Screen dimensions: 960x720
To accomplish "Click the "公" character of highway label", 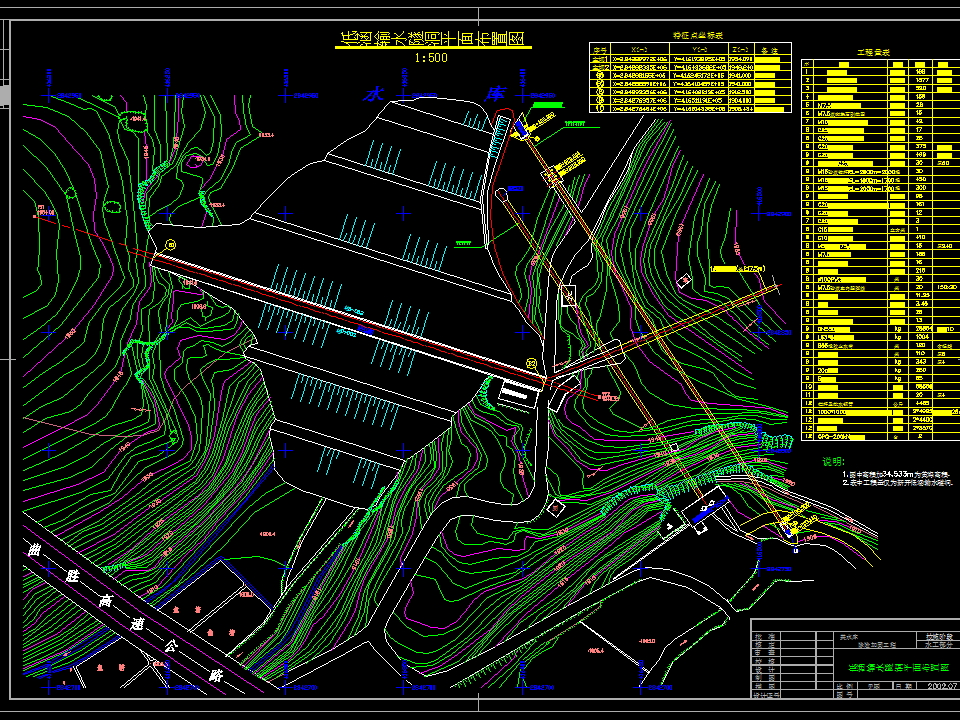I will click(x=173, y=648).
